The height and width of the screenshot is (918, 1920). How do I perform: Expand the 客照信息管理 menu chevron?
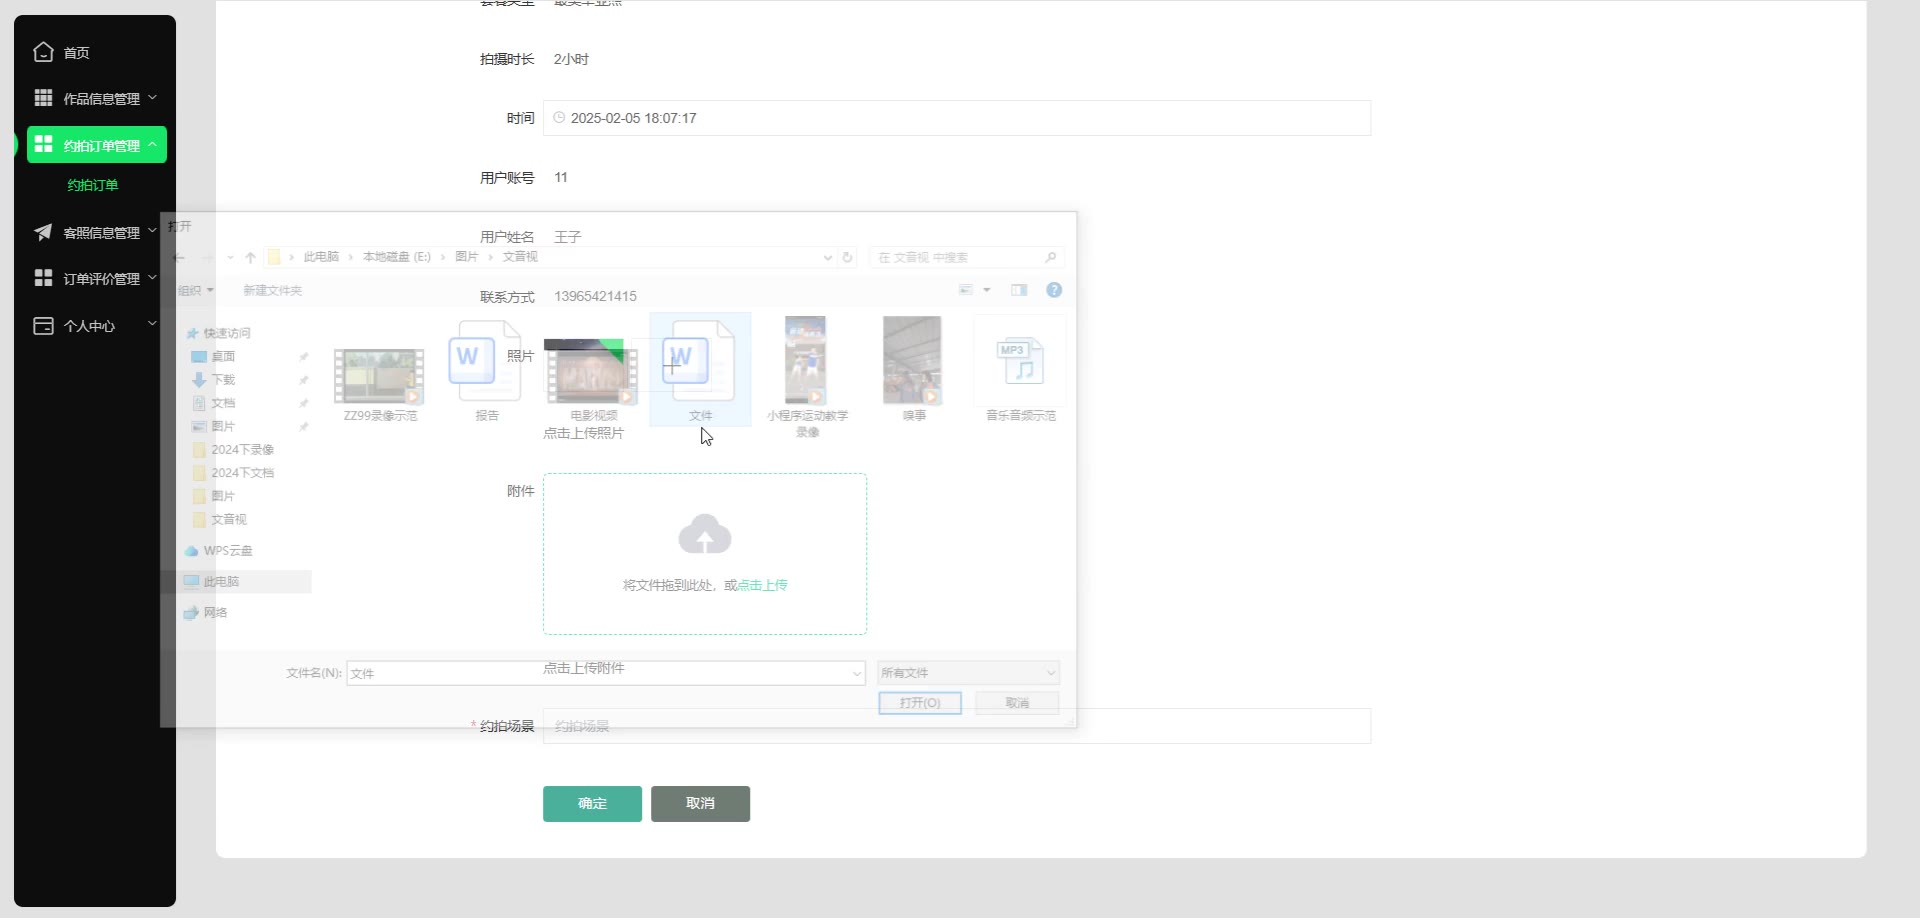point(153,231)
